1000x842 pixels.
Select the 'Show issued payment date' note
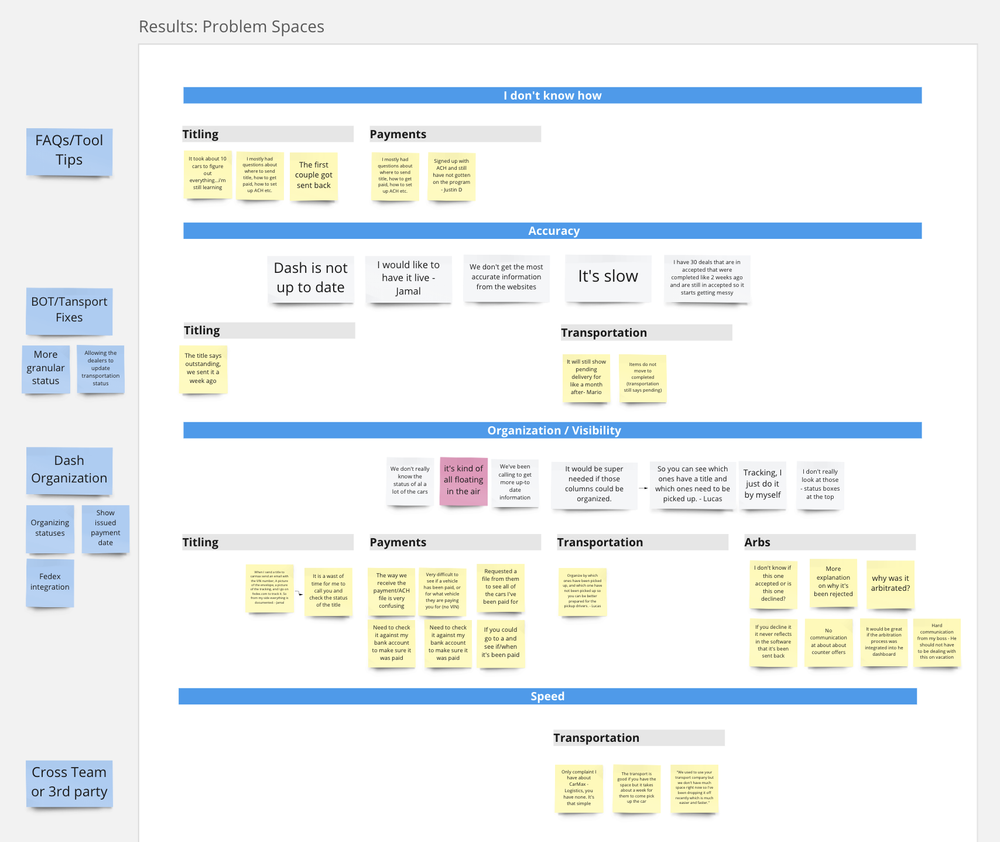click(x=105, y=529)
